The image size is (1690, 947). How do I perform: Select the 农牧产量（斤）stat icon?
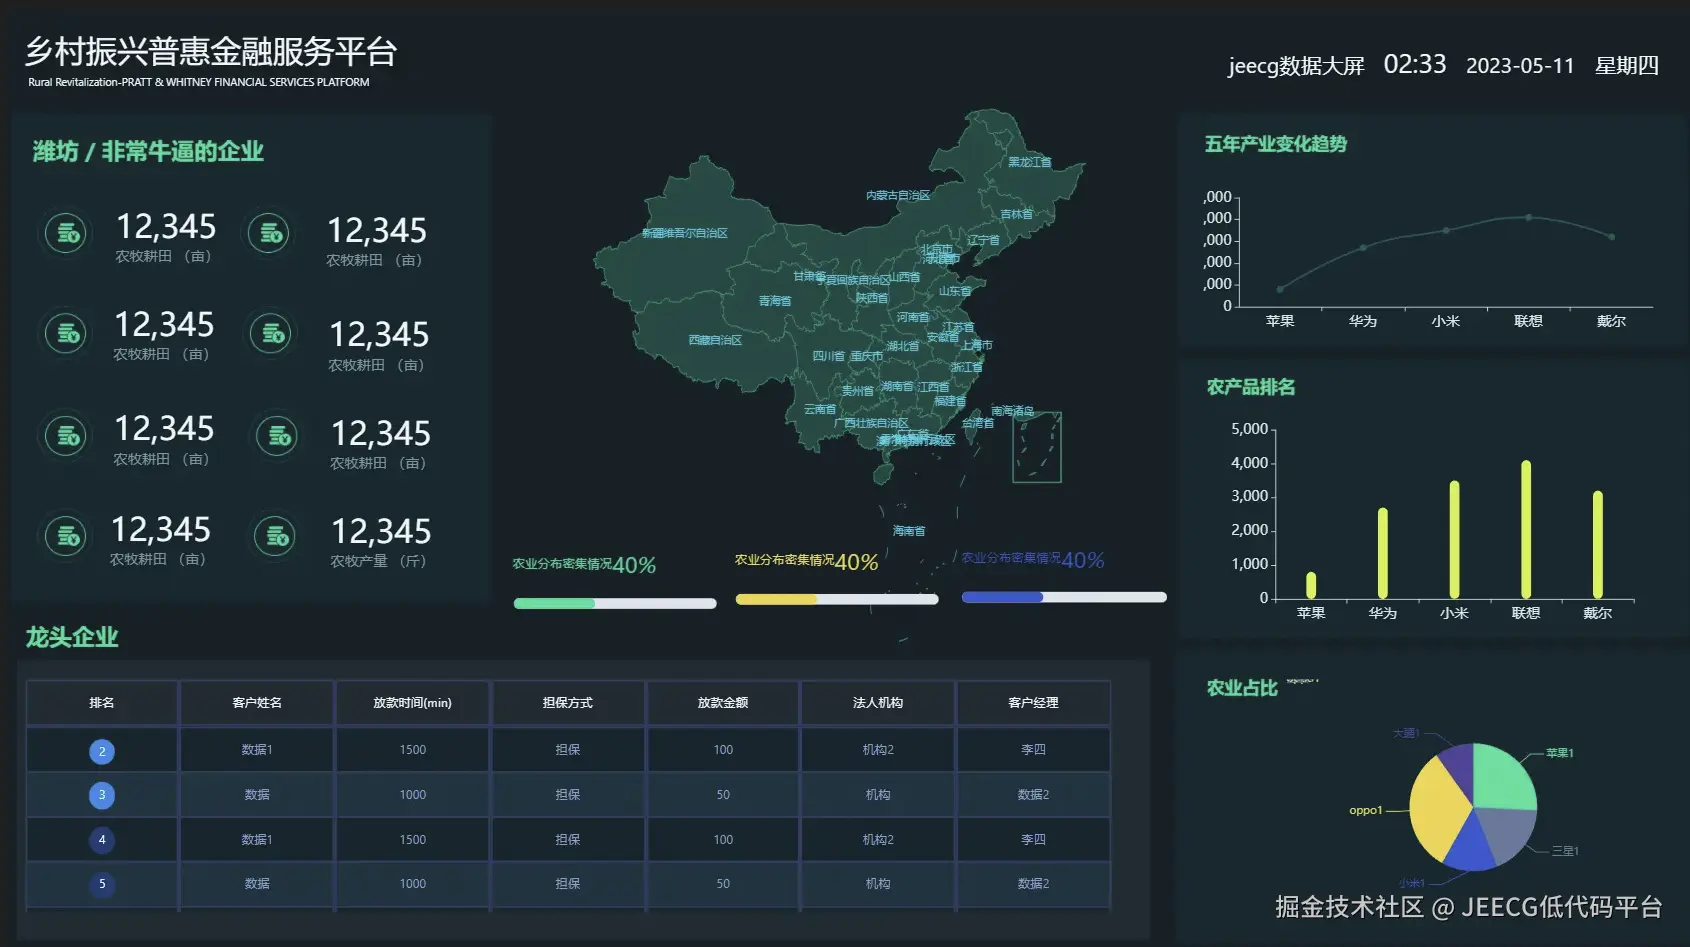(275, 536)
